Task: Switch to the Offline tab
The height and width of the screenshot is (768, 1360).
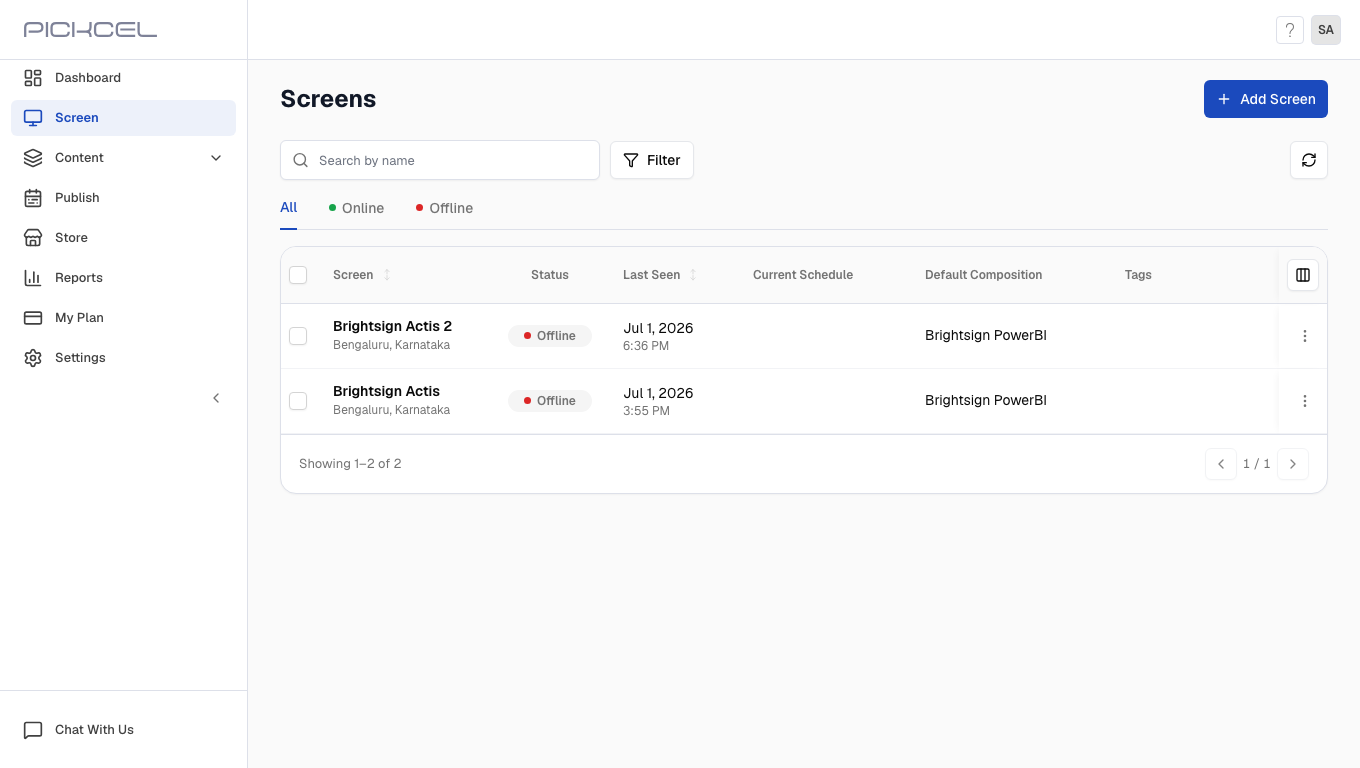Action: pos(444,208)
